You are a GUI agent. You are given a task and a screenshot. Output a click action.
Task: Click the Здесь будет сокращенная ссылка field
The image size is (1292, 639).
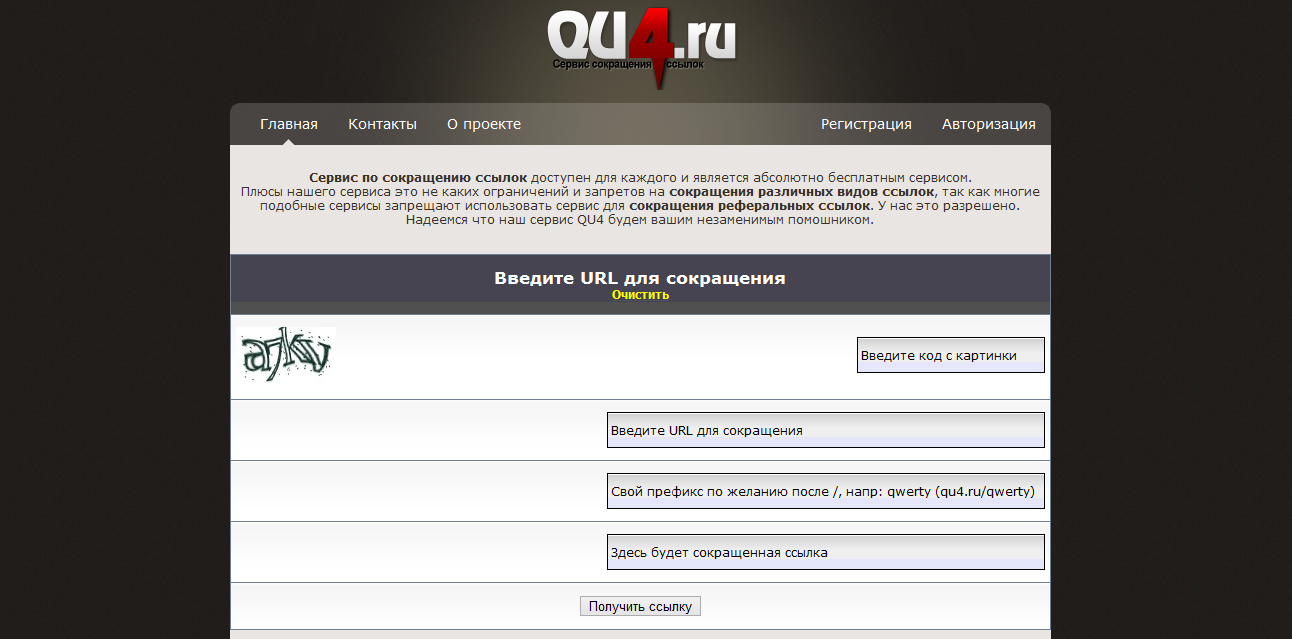[826, 552]
